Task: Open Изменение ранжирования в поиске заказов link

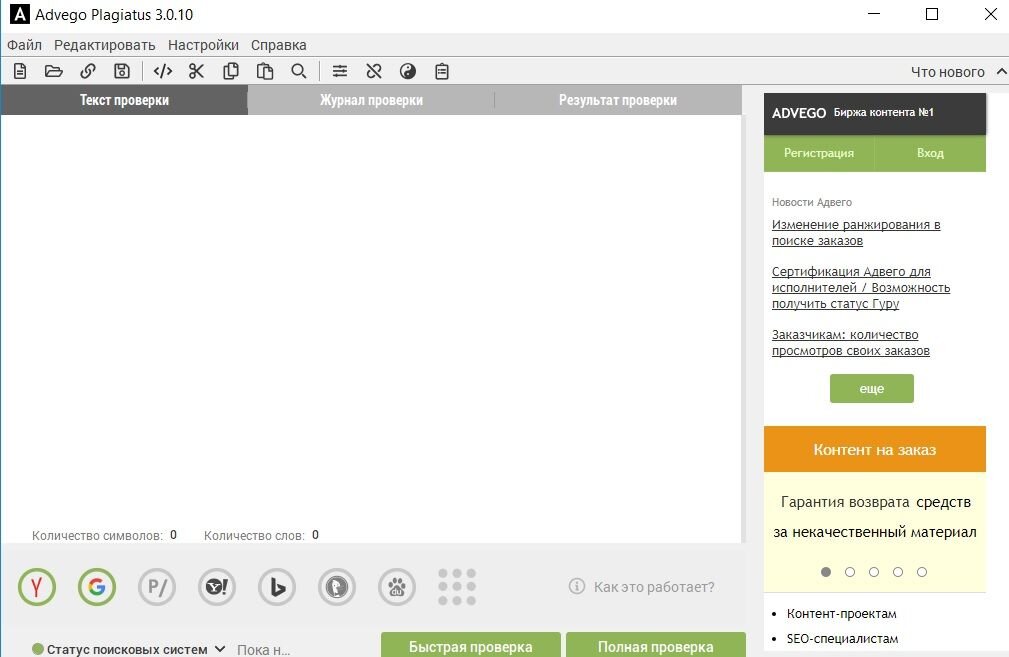Action: pyautogui.click(x=856, y=232)
